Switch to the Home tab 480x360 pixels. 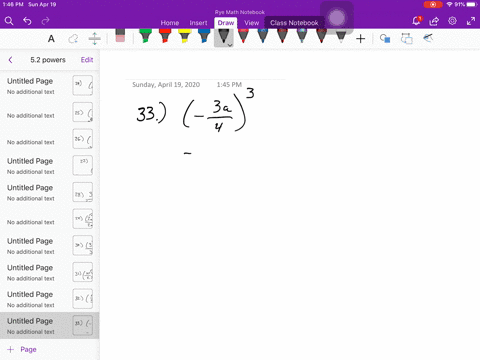(170, 23)
